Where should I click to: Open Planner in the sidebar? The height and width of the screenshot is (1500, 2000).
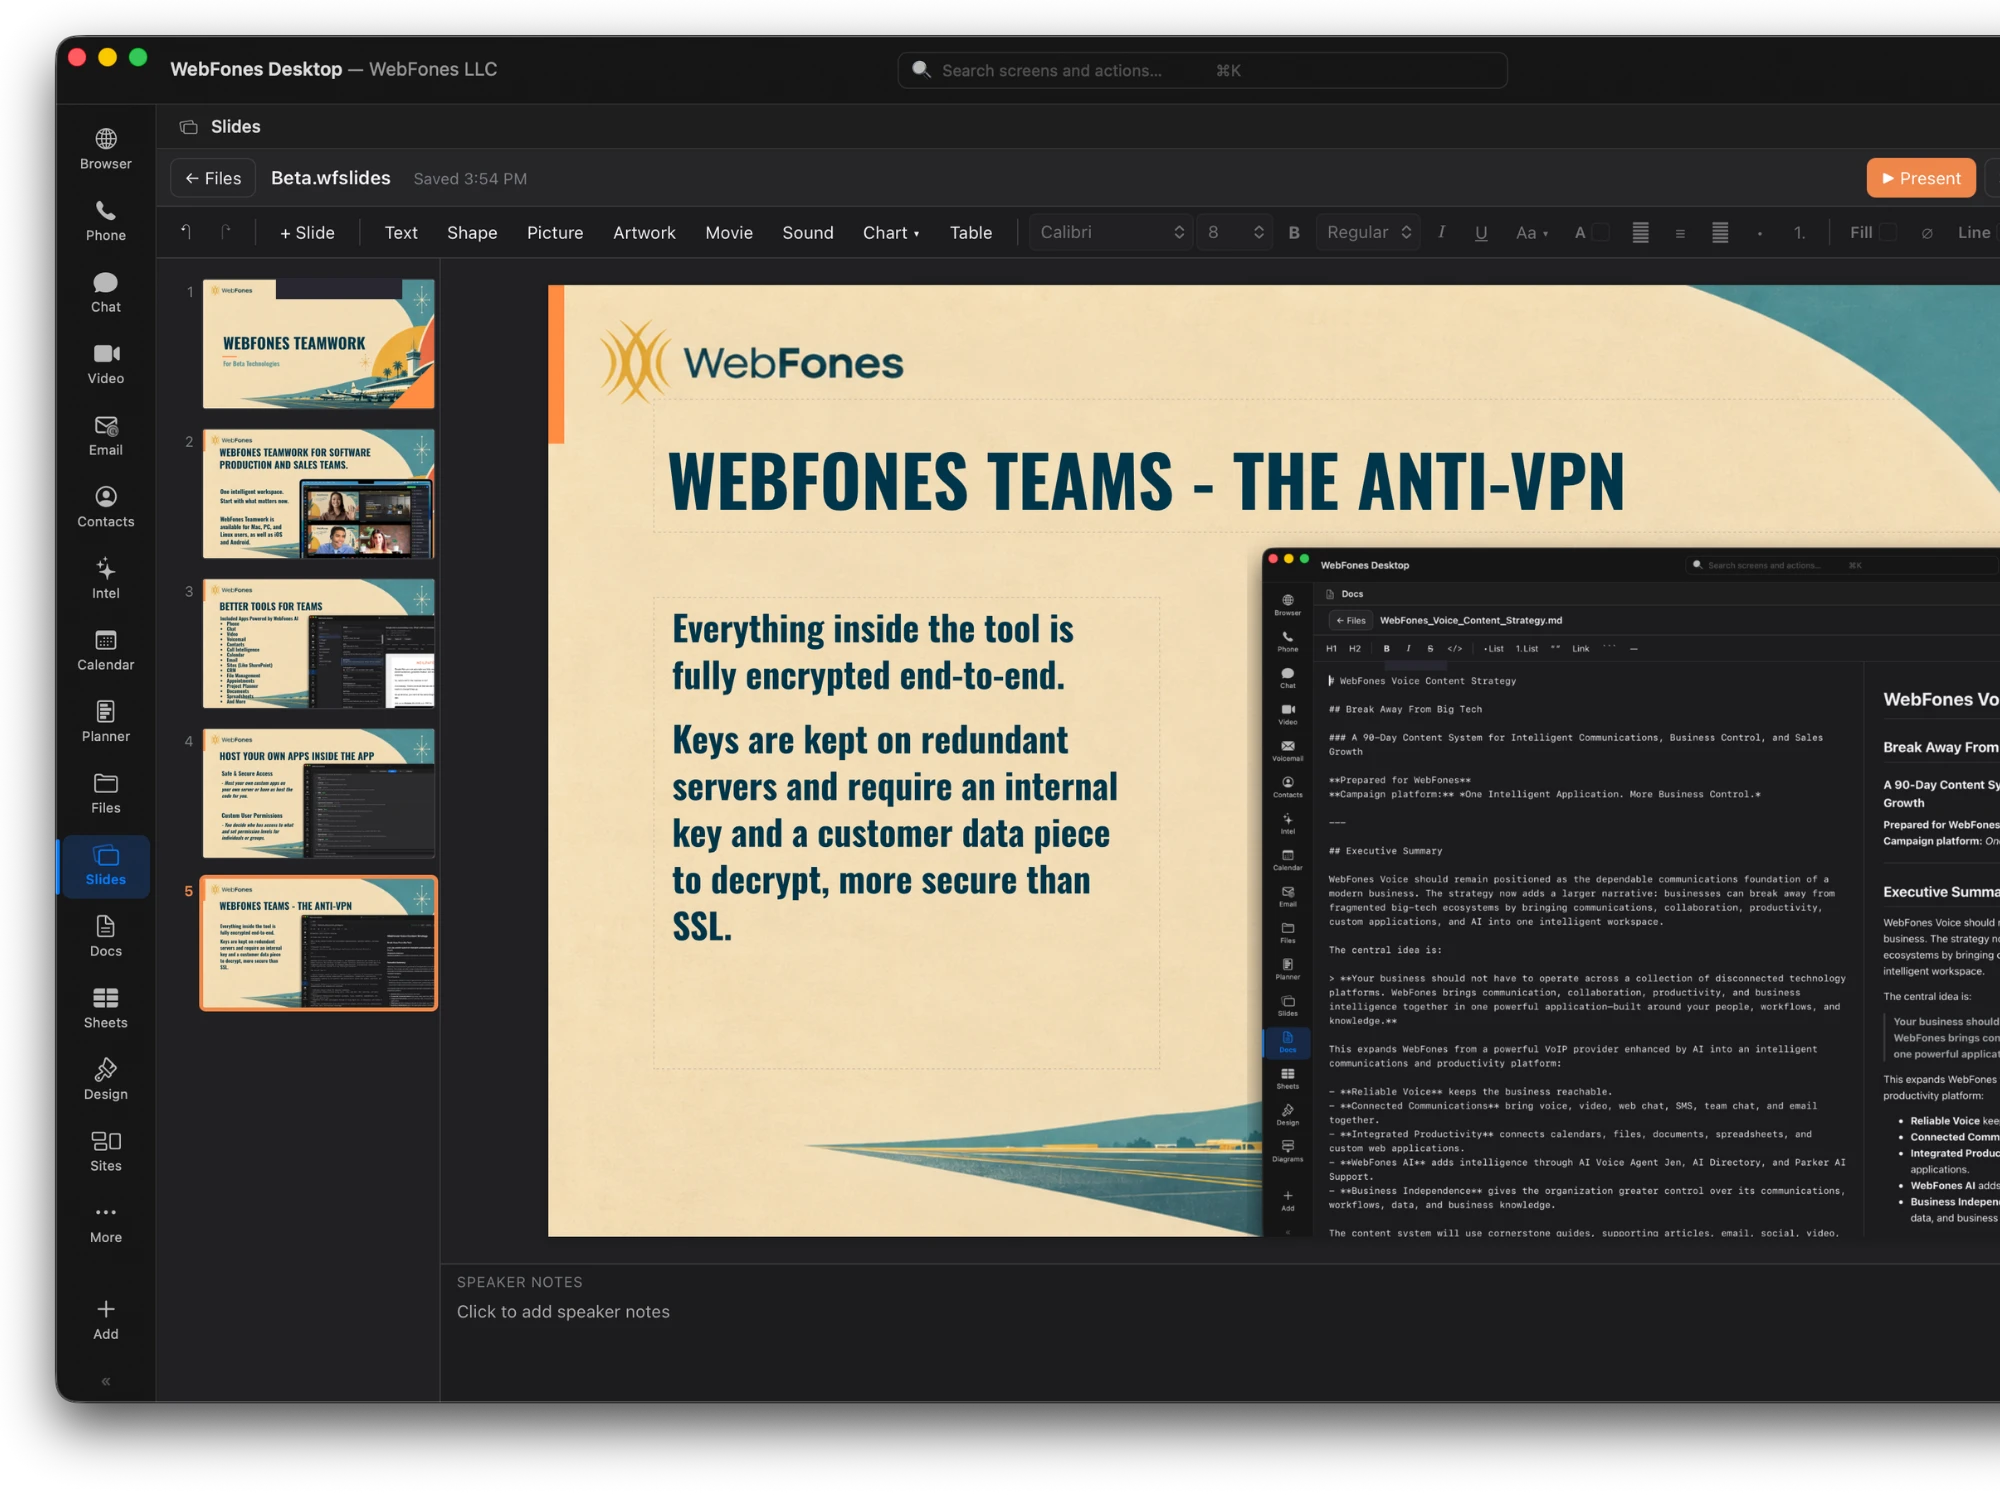[x=105, y=722]
